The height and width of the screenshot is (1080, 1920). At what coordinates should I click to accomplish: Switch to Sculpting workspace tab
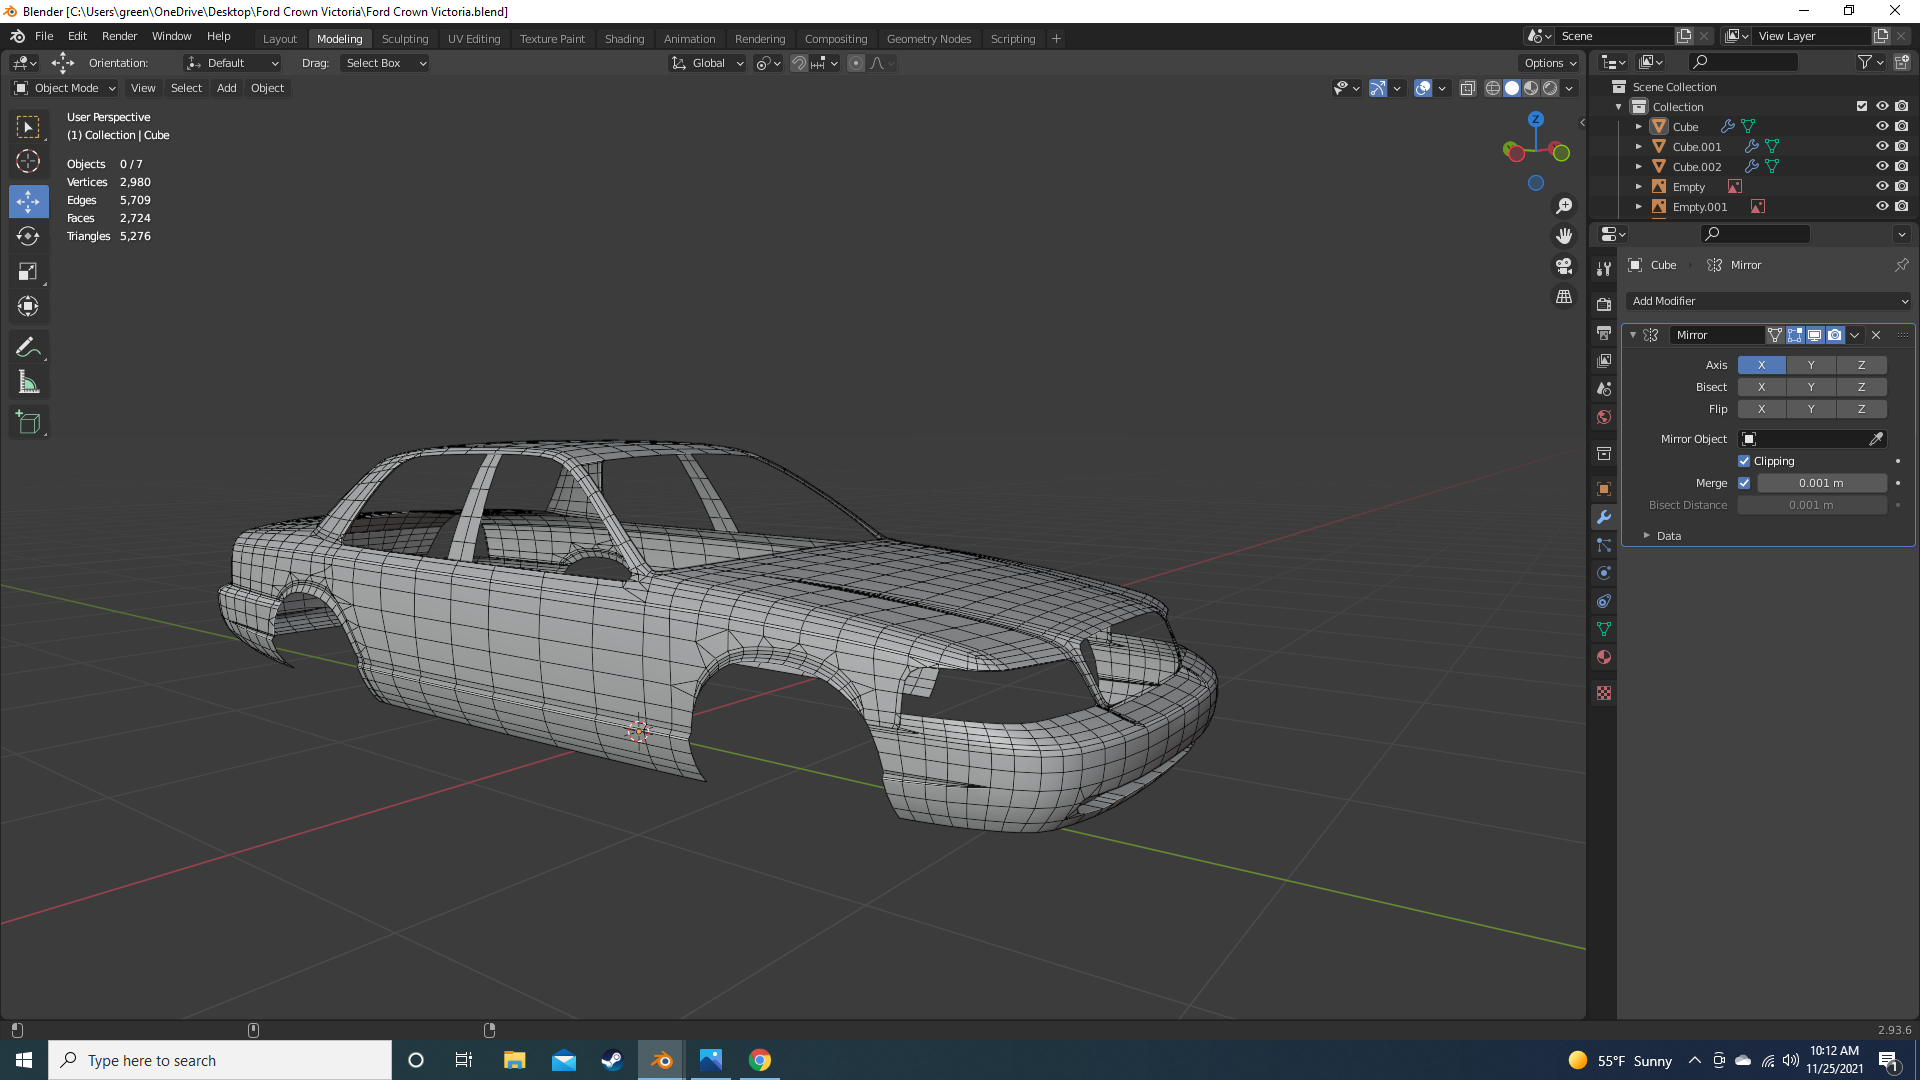405,39
